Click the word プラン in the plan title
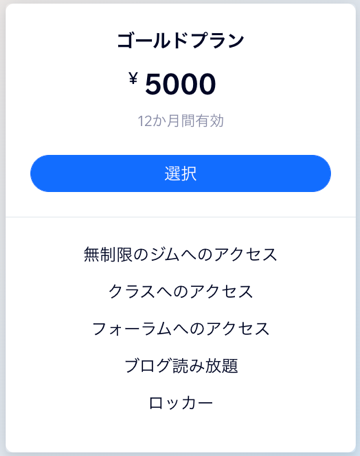Image resolution: width=360 pixels, height=456 pixels. click(217, 40)
